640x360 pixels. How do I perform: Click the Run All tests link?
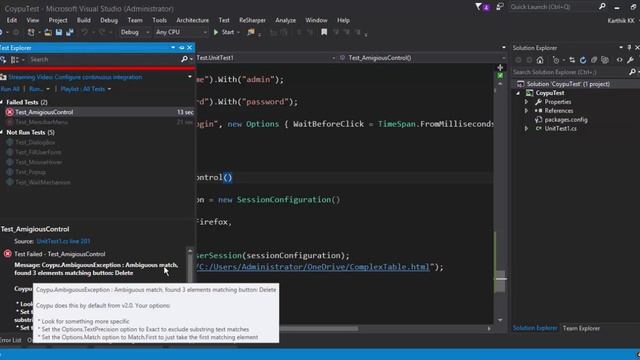pos(10,89)
